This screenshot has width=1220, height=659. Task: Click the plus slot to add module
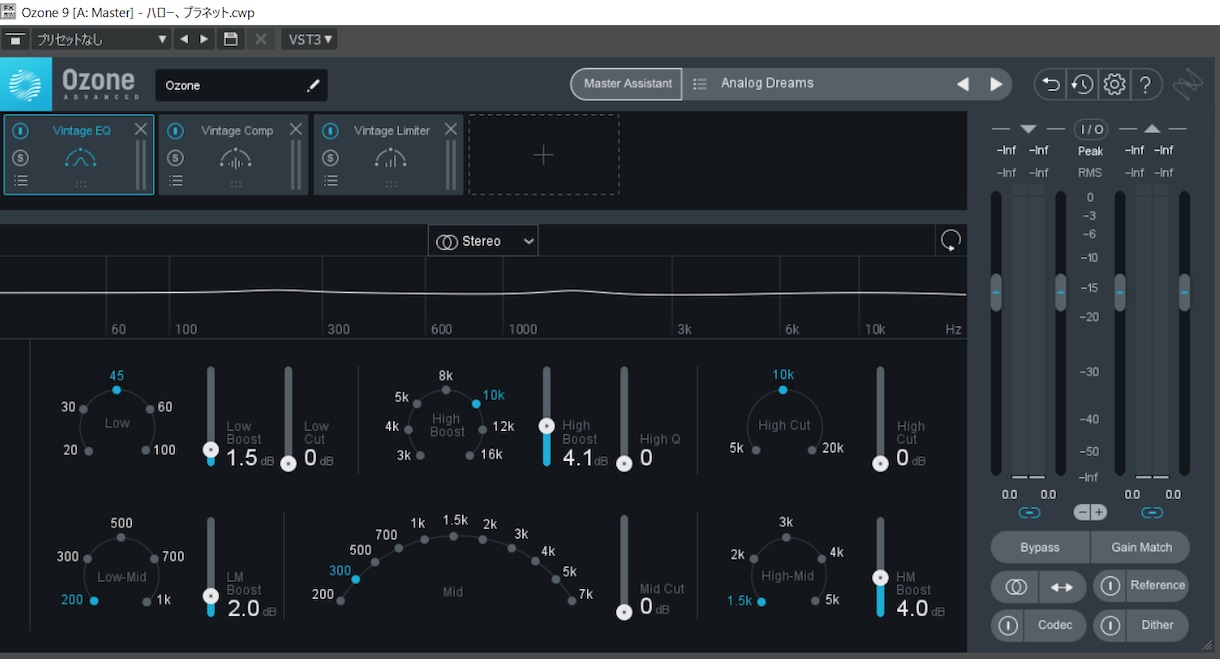click(x=543, y=155)
